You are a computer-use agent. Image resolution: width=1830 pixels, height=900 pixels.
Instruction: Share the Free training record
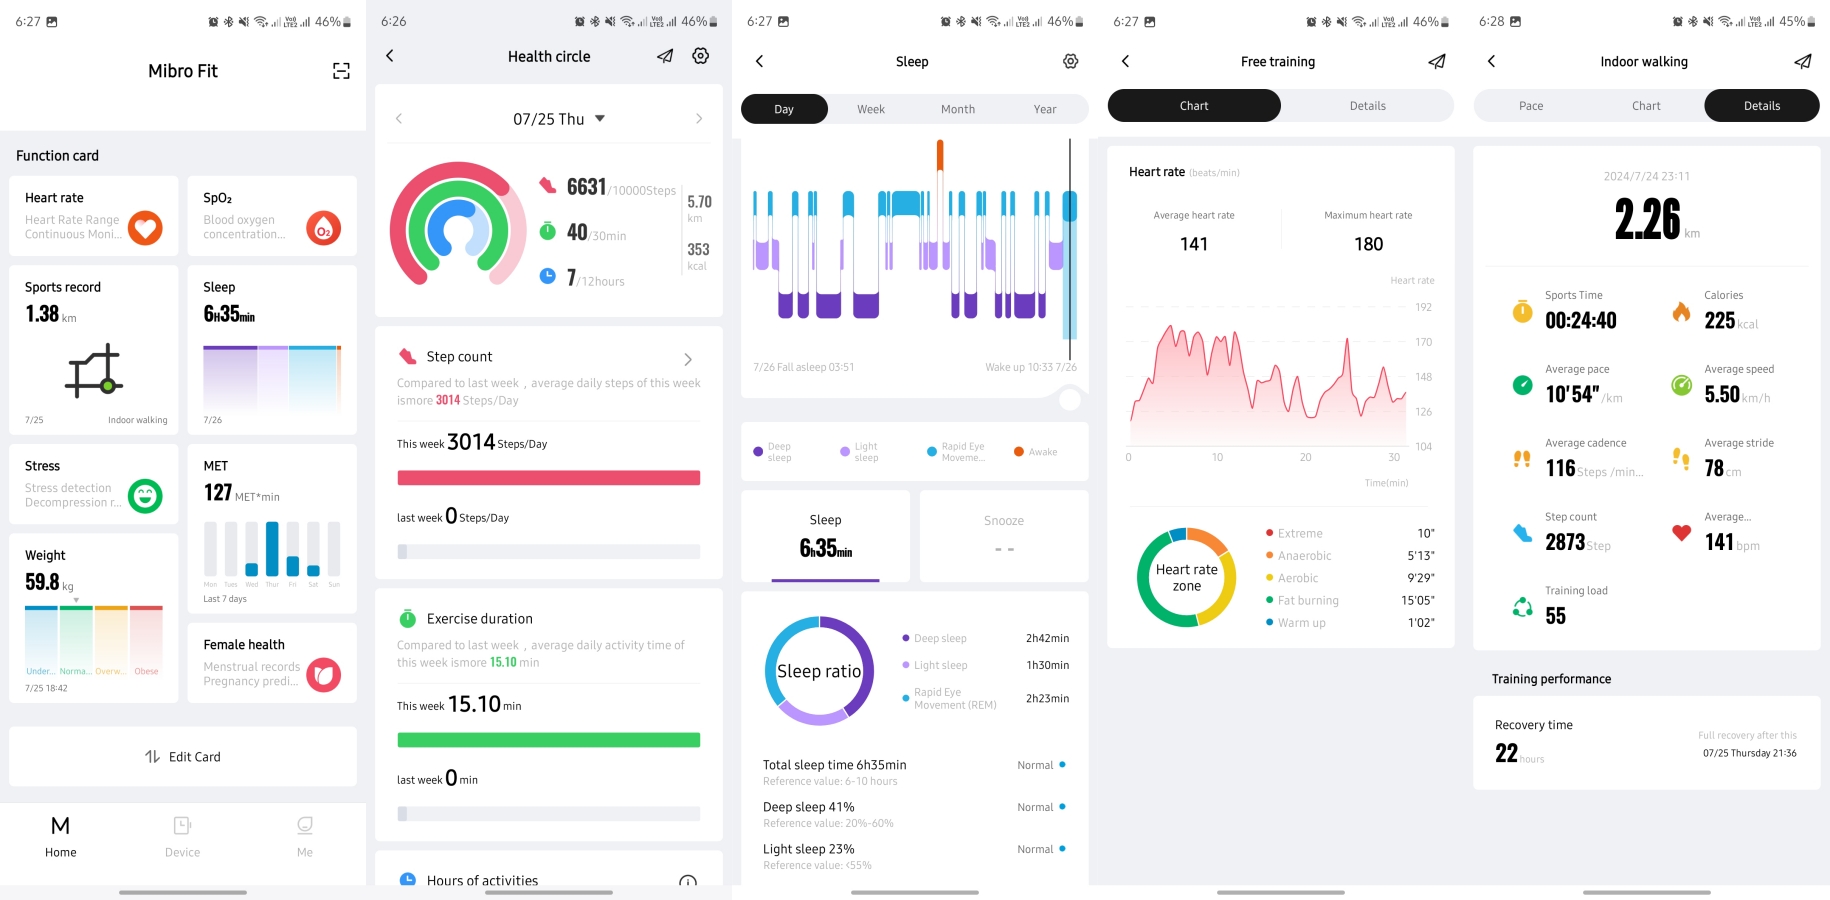tap(1437, 61)
